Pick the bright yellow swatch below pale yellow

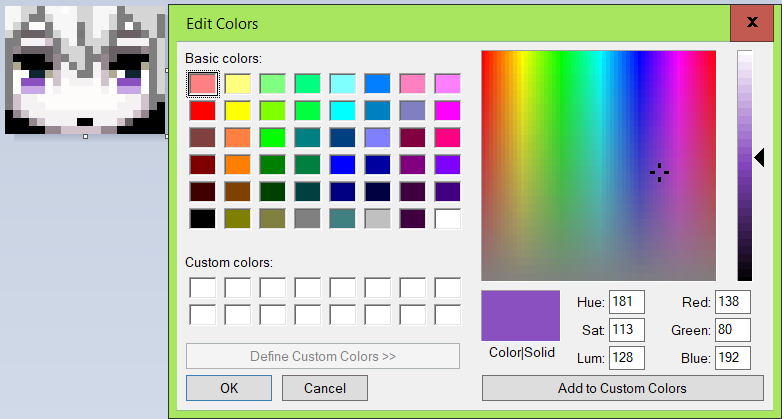pos(238,110)
